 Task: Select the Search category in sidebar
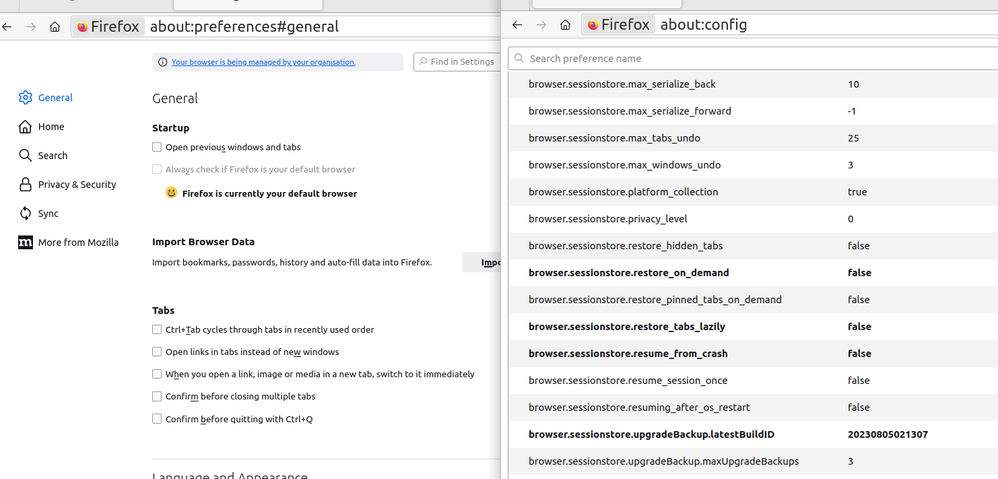pos(52,155)
